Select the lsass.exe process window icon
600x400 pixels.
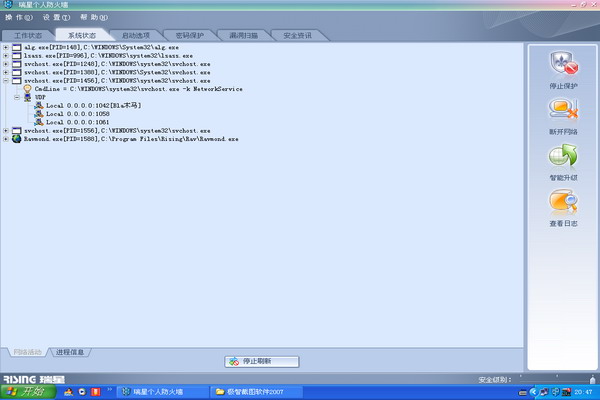tap(16, 56)
